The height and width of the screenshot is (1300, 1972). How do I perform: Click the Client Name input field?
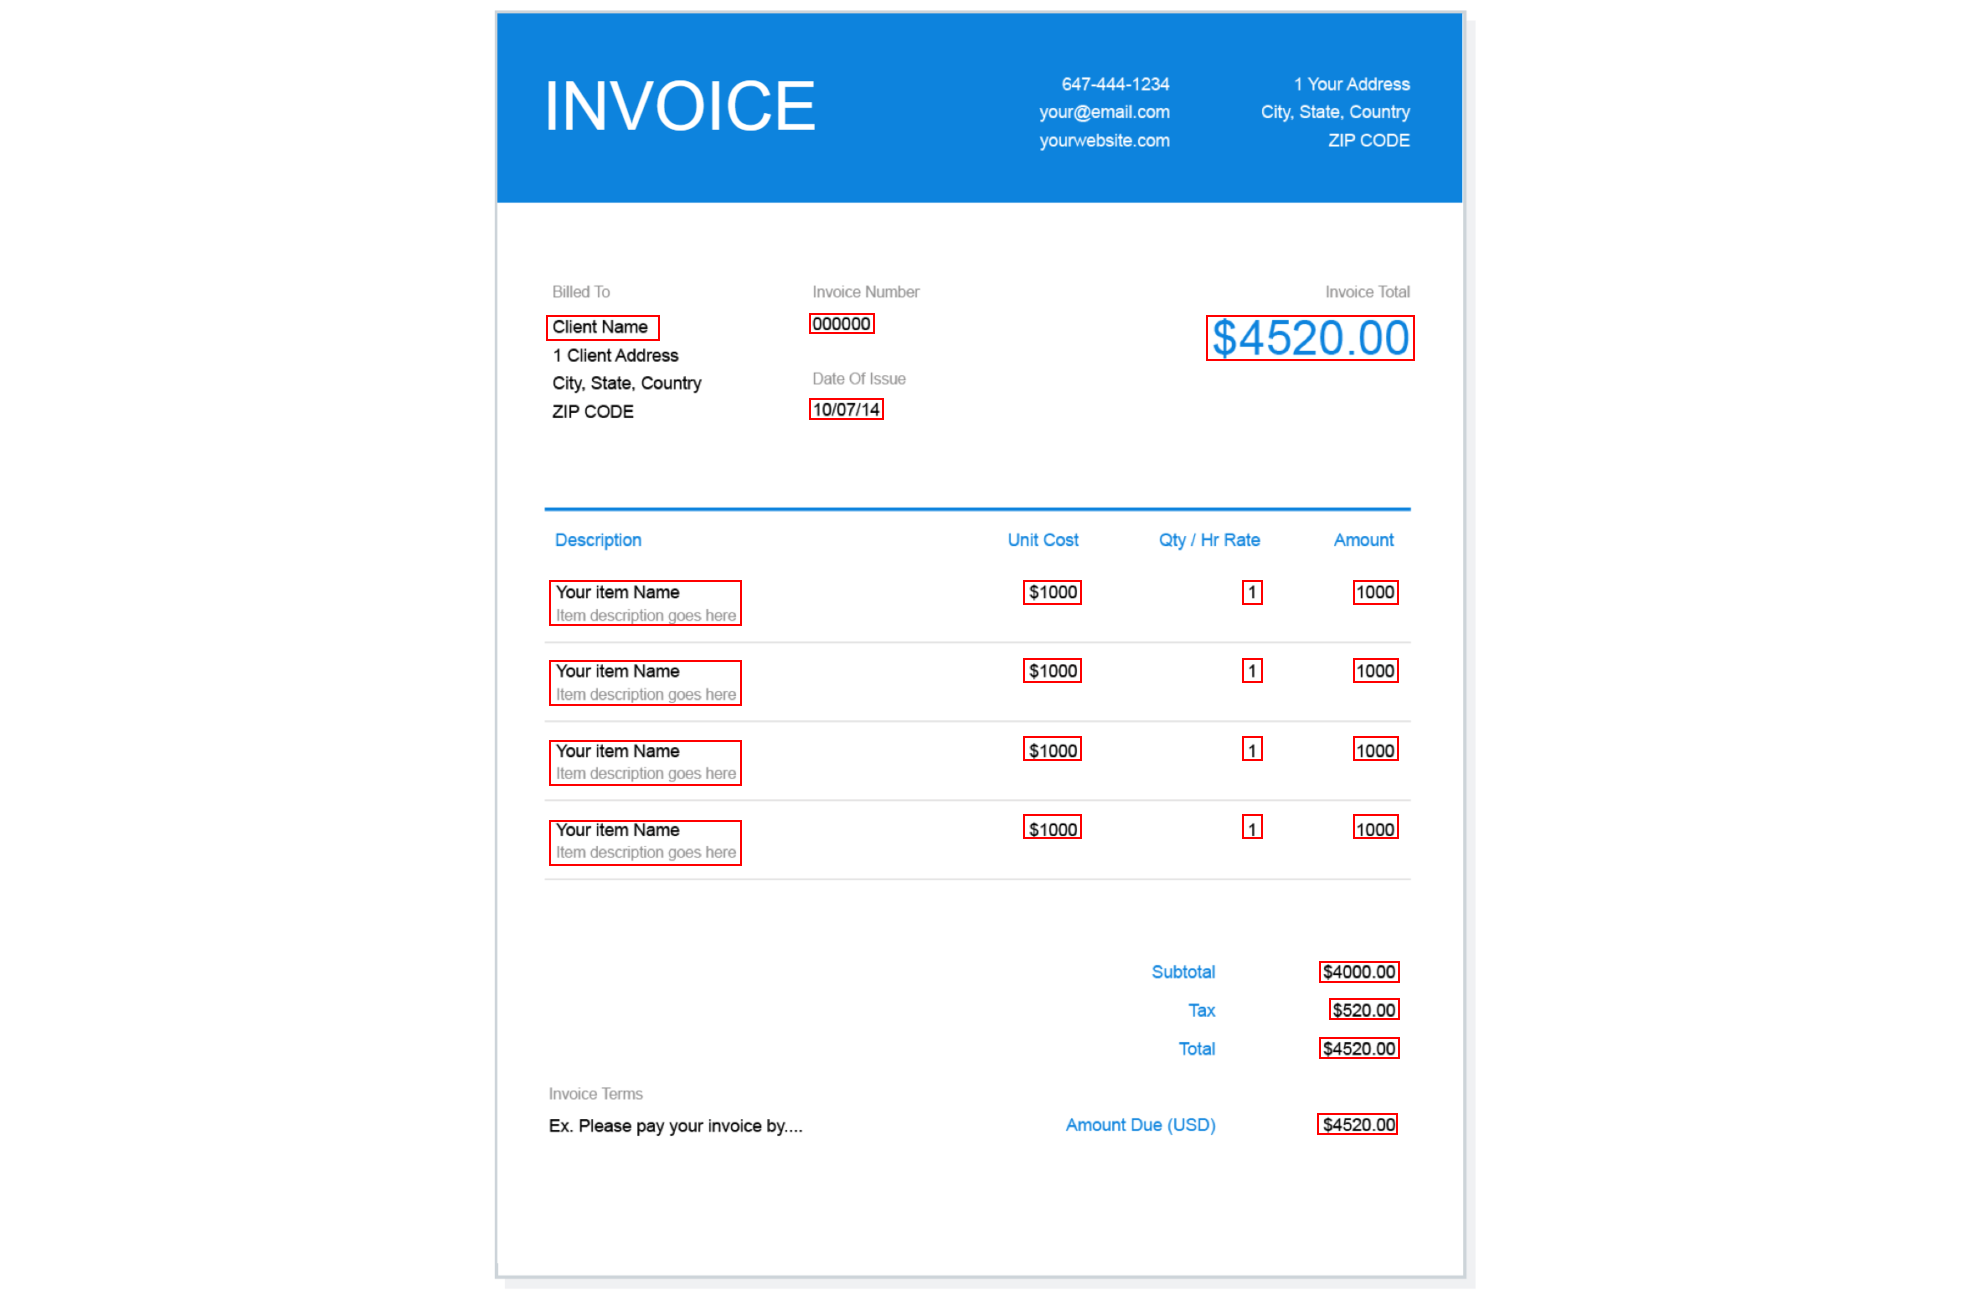[x=604, y=326]
